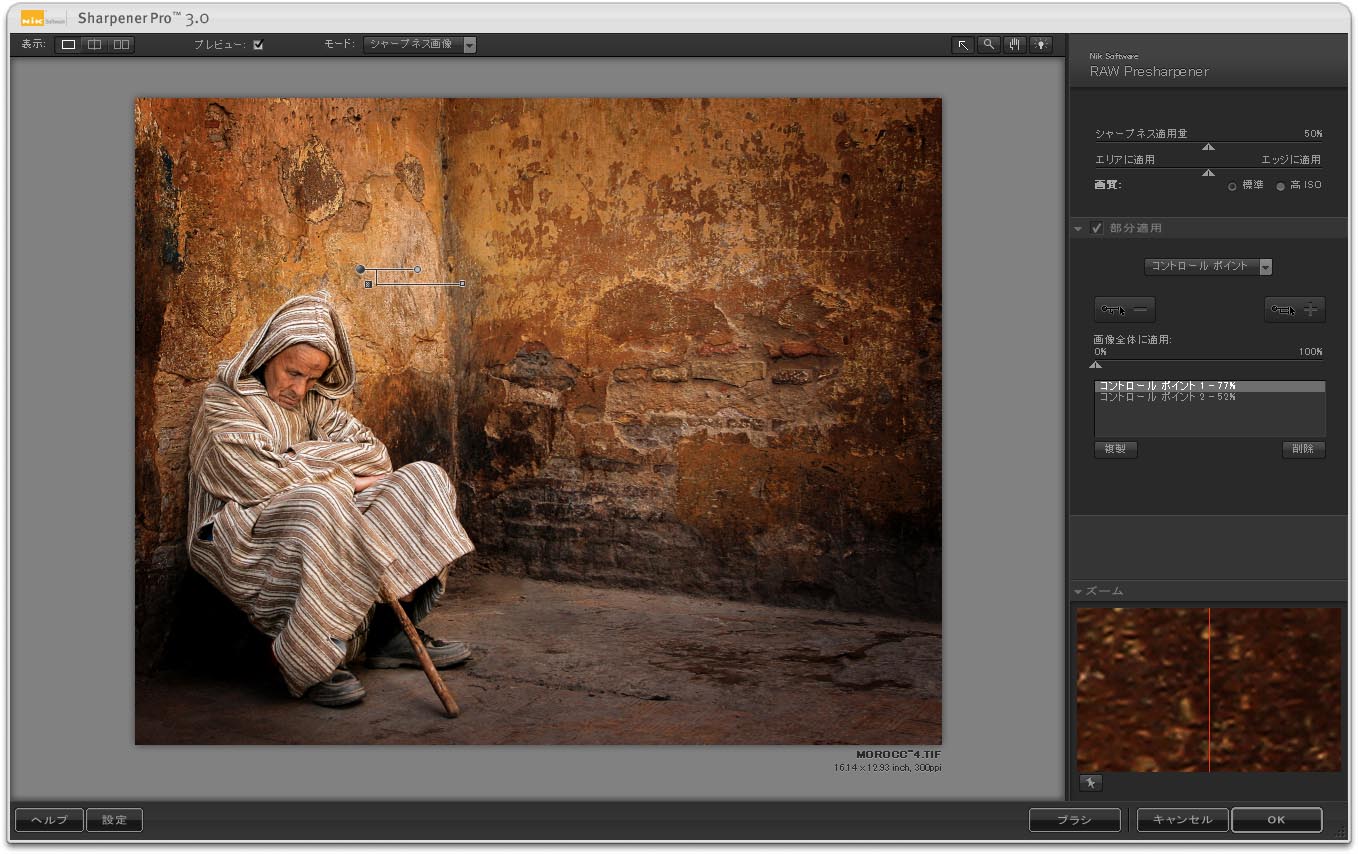Choose the hand pan tool
This screenshot has width=1358, height=854.
point(1015,45)
